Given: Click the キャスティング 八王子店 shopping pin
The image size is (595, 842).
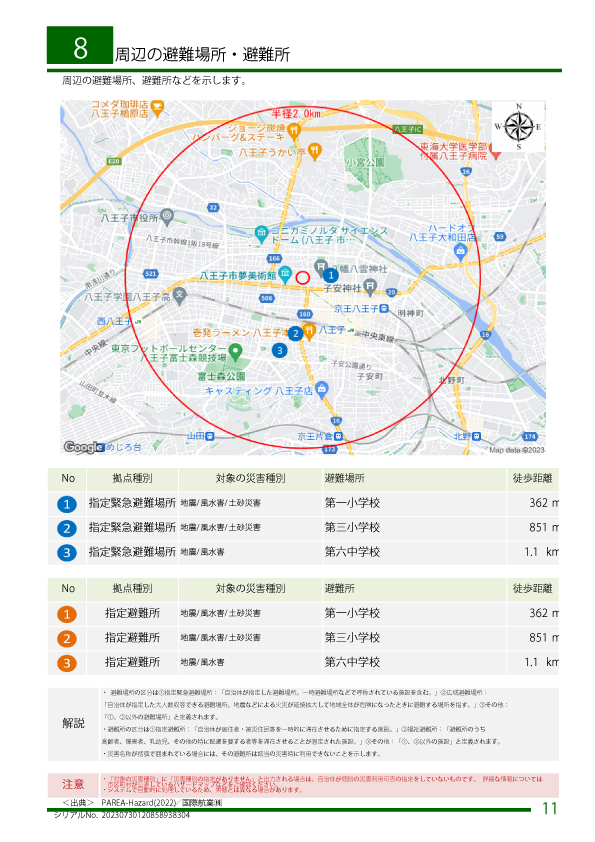Looking at the screenshot, I should tap(322, 389).
